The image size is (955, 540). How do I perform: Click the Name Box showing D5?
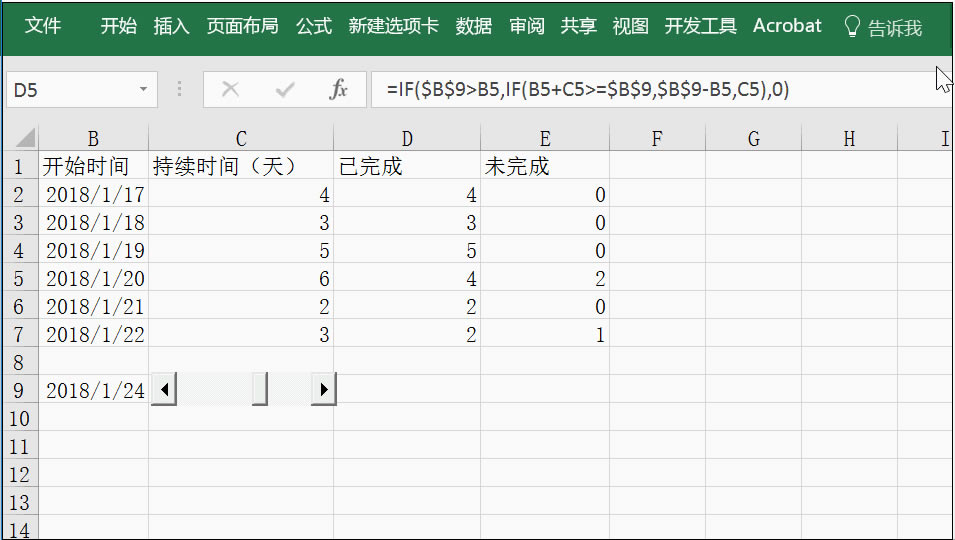[82, 90]
